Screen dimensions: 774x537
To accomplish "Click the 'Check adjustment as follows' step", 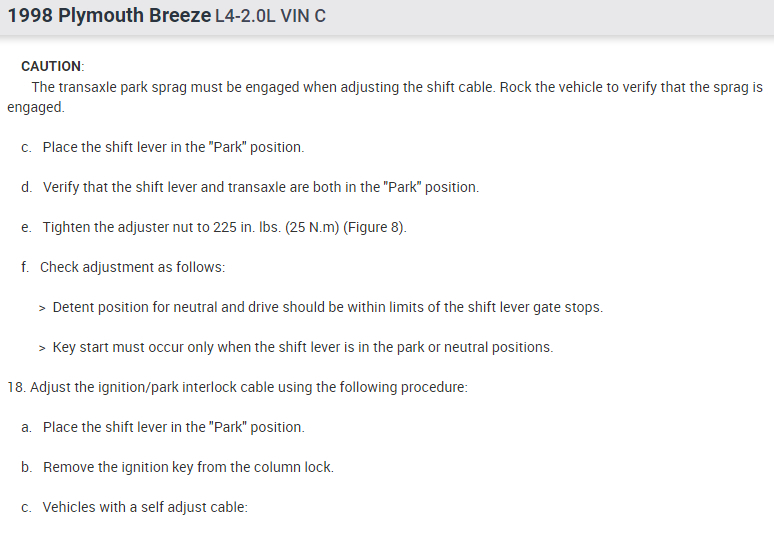I will [x=132, y=267].
